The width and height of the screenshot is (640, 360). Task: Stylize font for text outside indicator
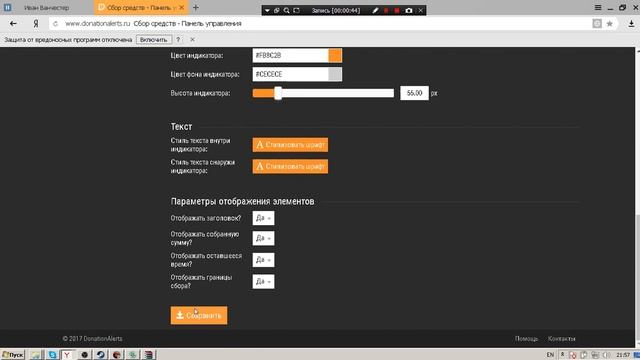tap(290, 167)
